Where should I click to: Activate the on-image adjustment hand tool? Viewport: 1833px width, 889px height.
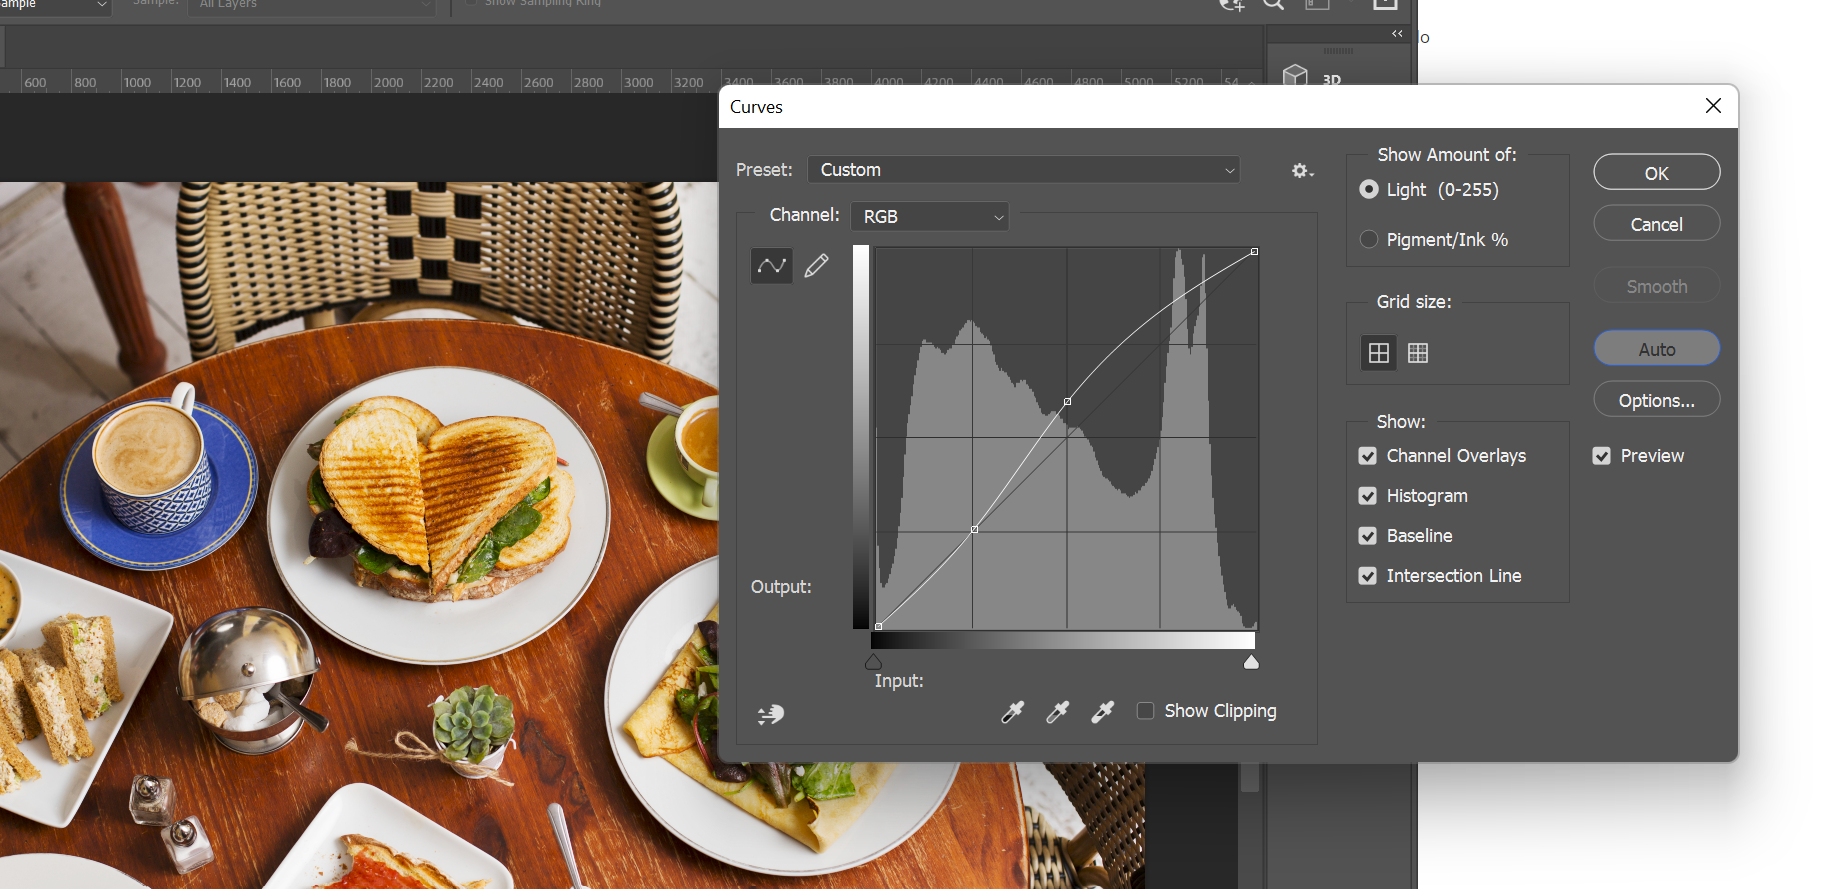(771, 714)
